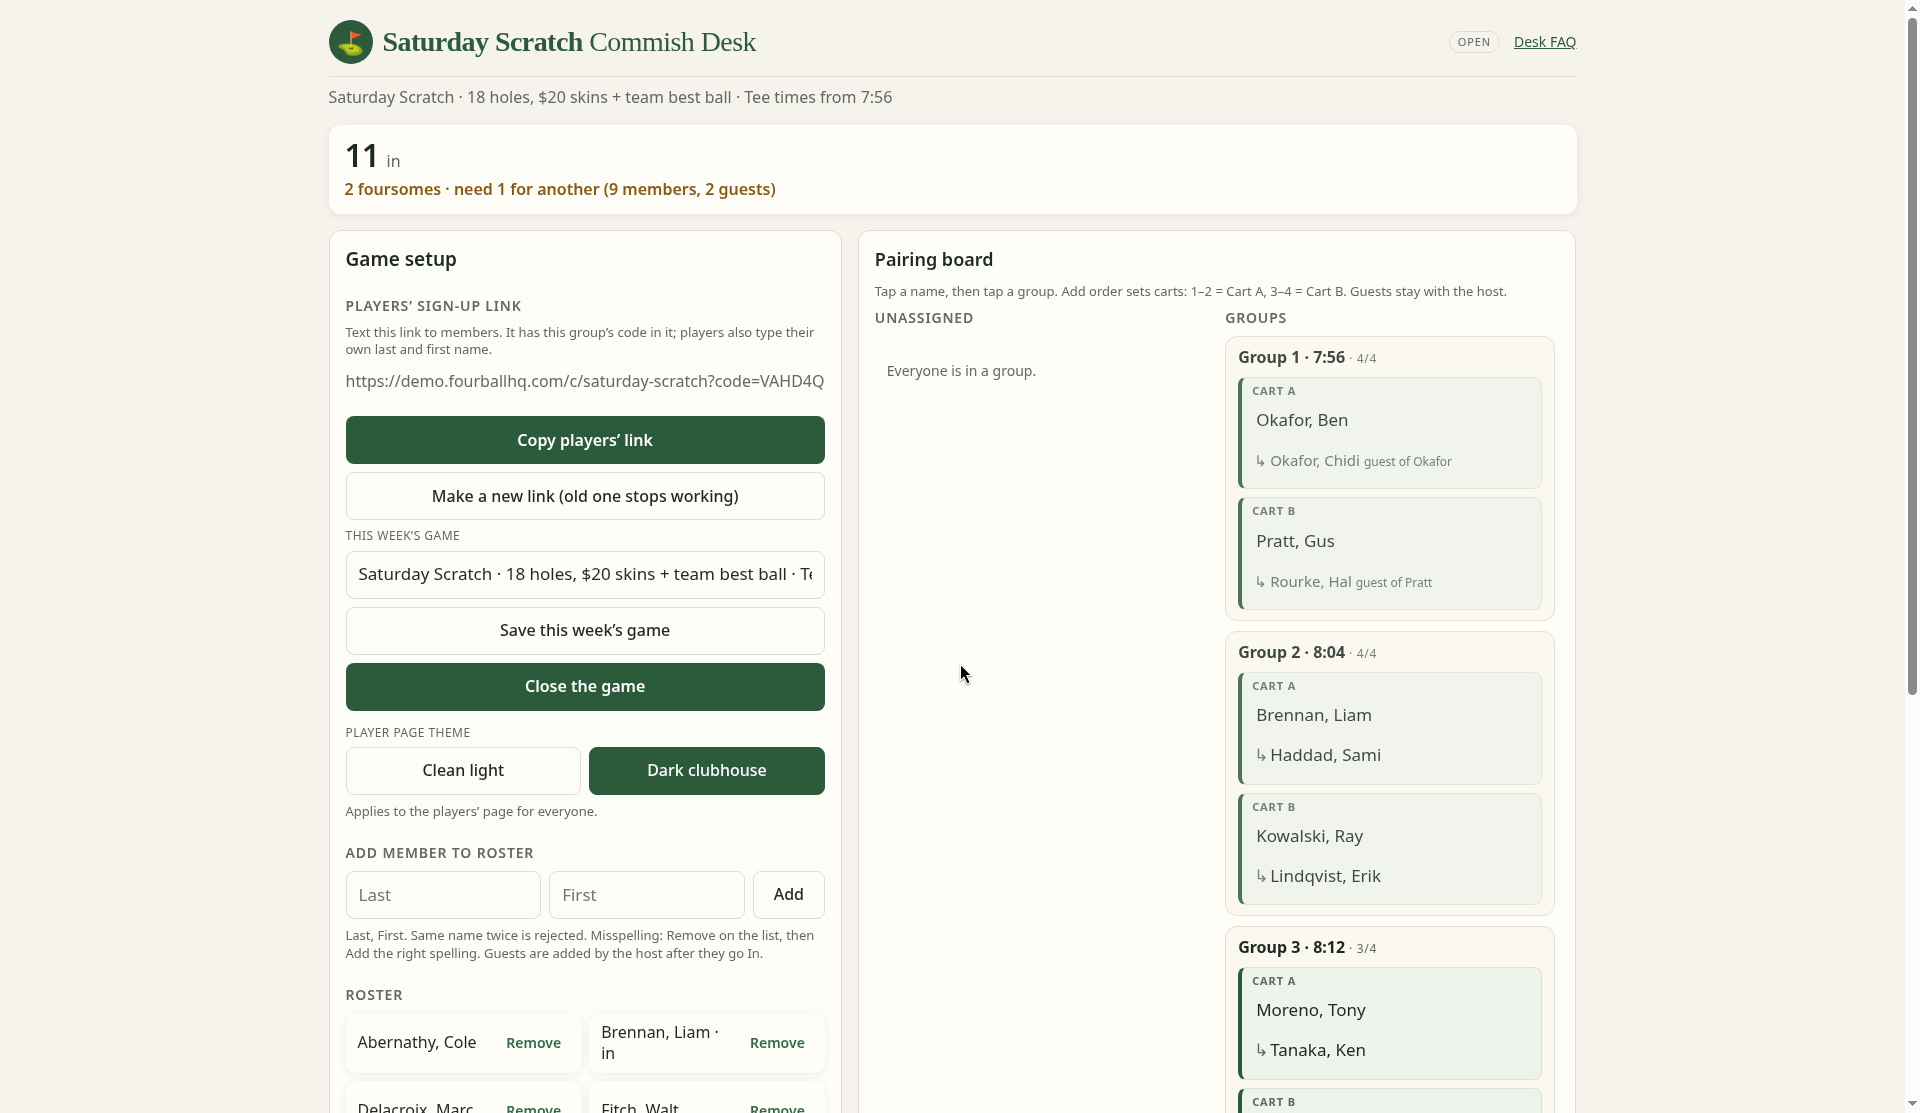
Task: Select the Dark clubhouse theme
Action: coord(706,771)
